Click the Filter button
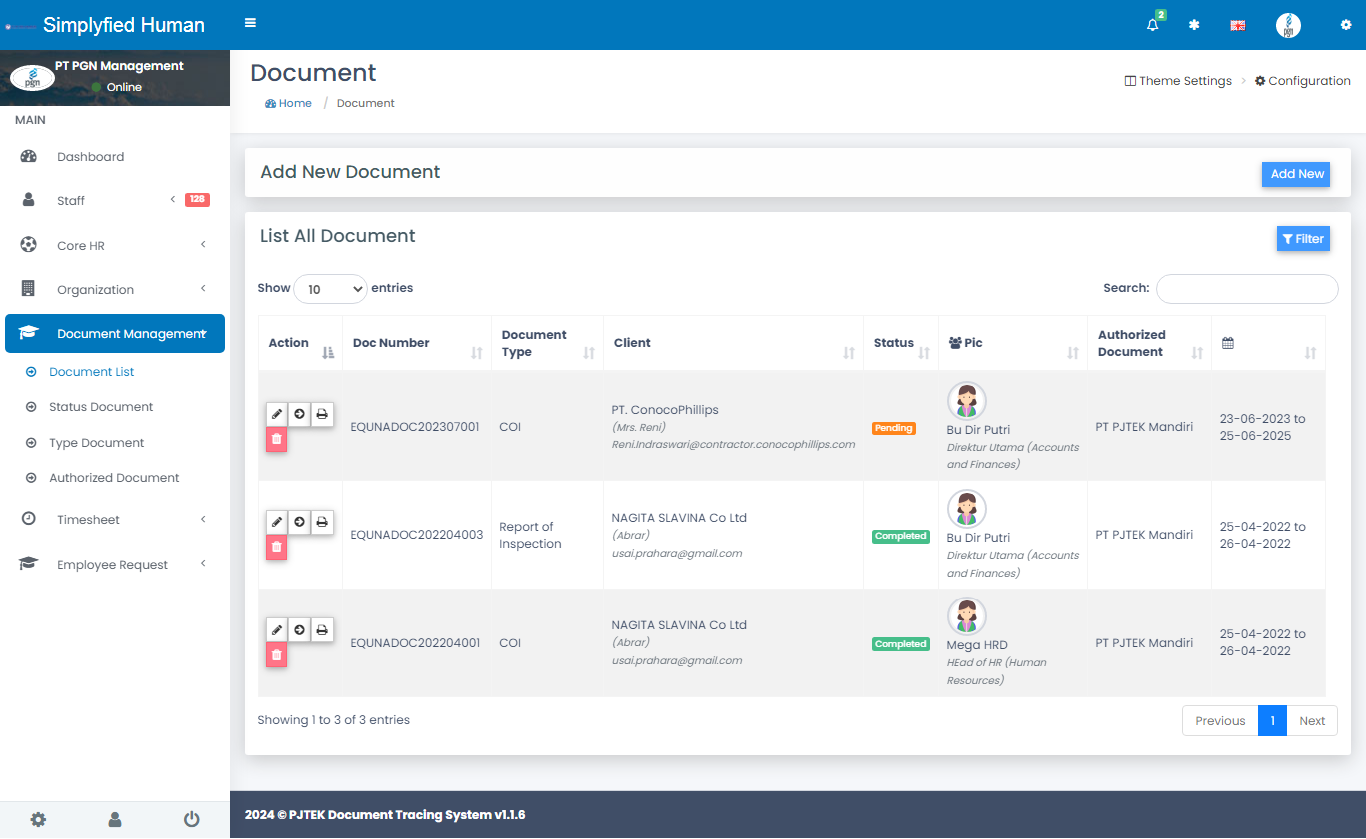1366x839 pixels. 1303,239
